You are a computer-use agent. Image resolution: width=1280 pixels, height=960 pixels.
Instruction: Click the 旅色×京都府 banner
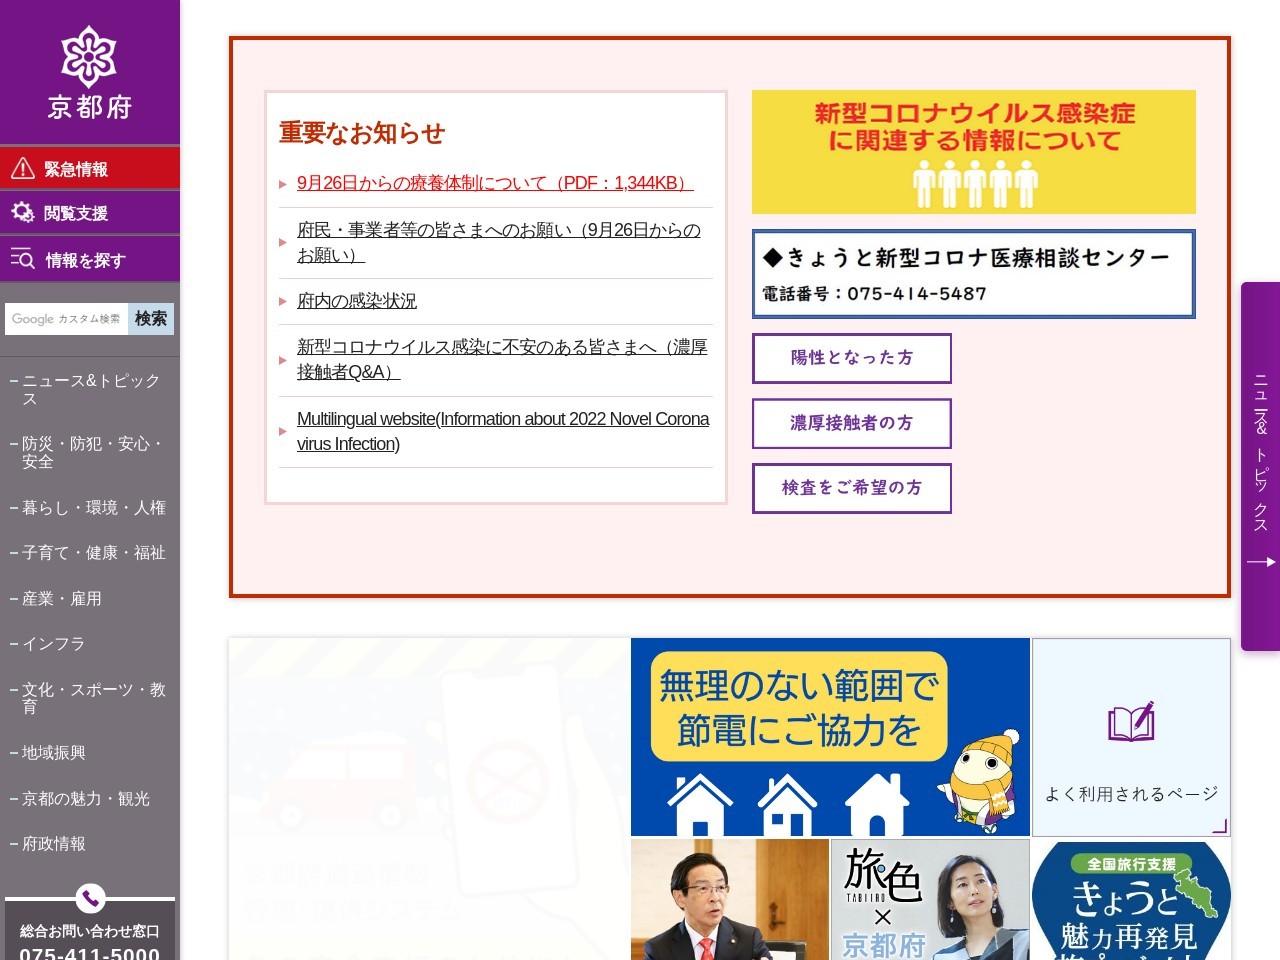pyautogui.click(x=930, y=900)
